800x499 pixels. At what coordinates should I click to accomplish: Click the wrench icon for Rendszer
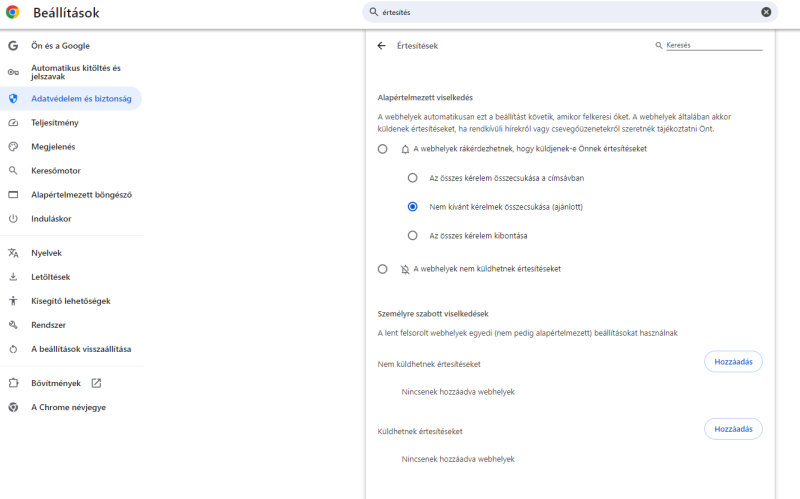[13, 325]
